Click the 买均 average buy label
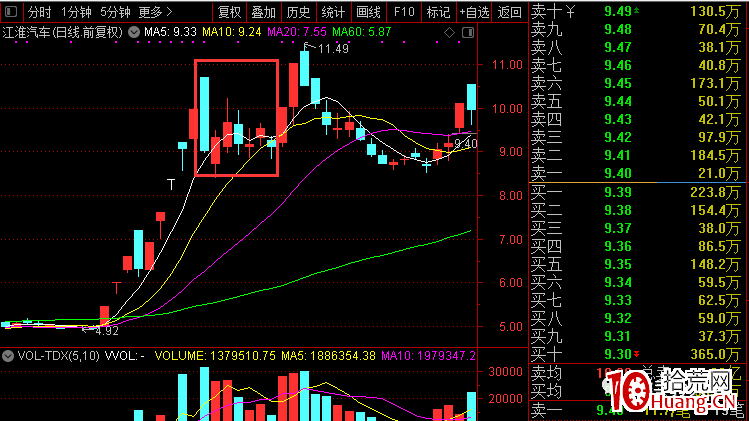 (547, 392)
